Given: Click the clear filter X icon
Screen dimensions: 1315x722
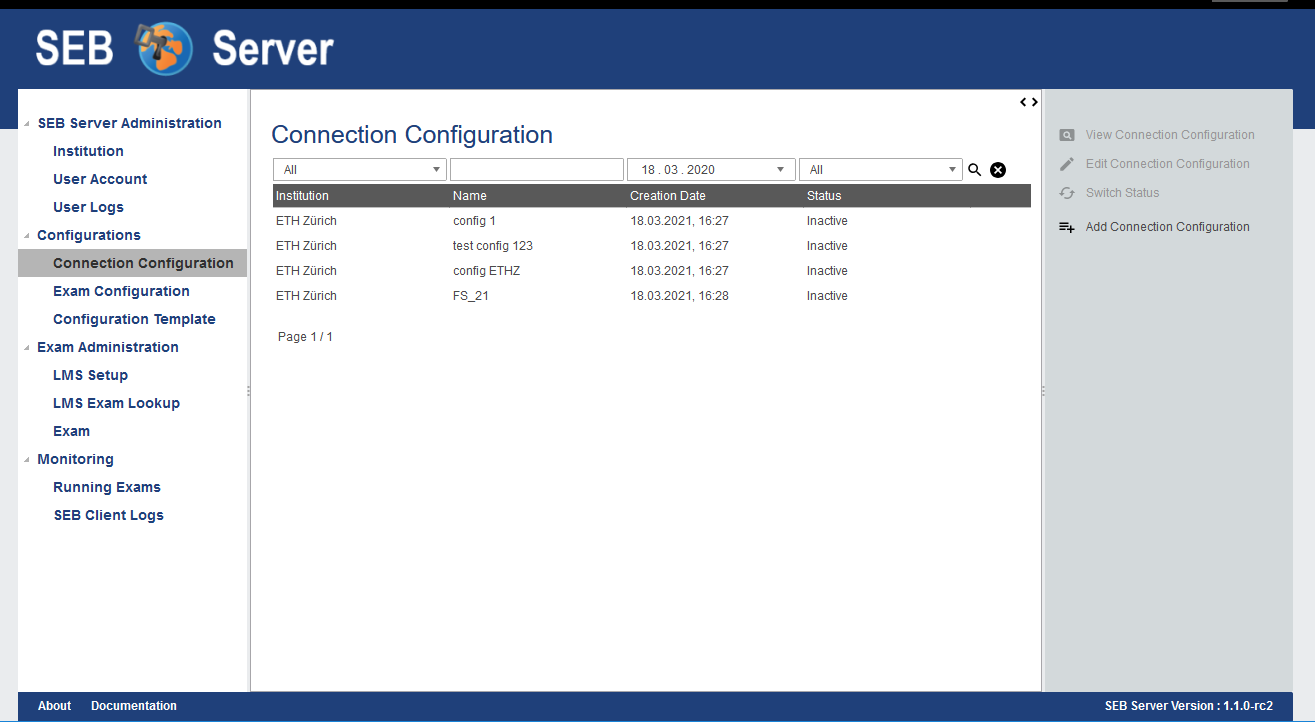Looking at the screenshot, I should pos(998,170).
